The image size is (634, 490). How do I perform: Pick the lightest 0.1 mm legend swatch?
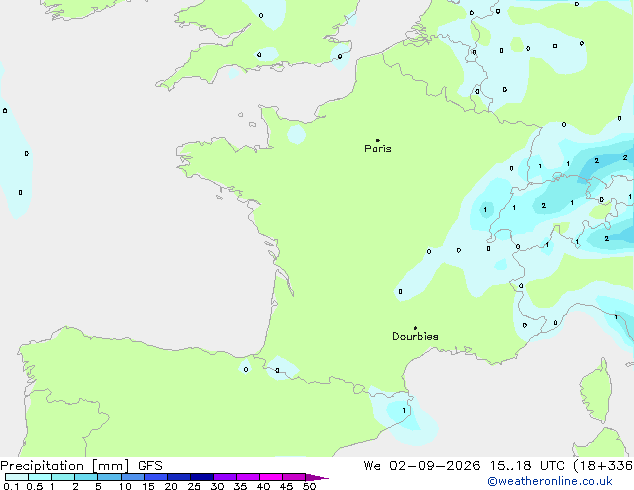[17, 477]
